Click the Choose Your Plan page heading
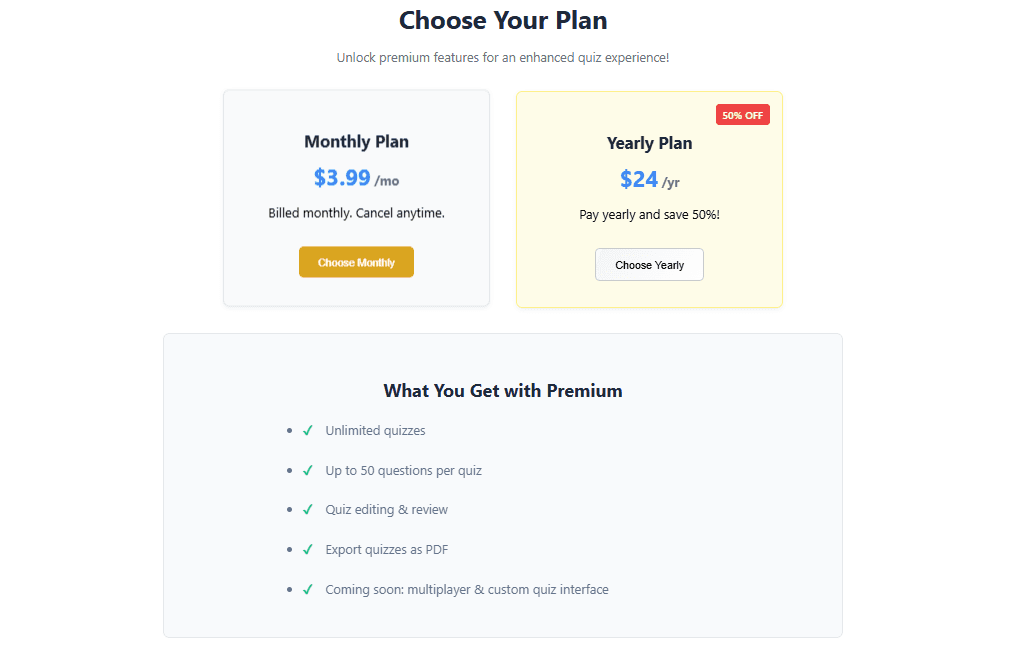1036x654 pixels. click(x=503, y=20)
